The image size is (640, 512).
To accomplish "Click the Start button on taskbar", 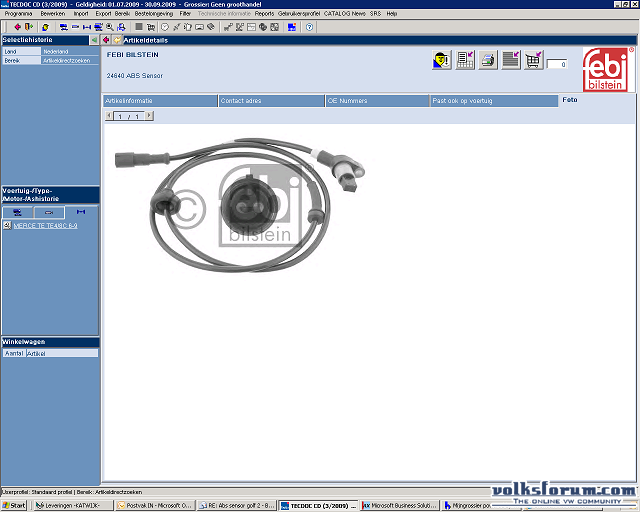I will [x=14, y=505].
